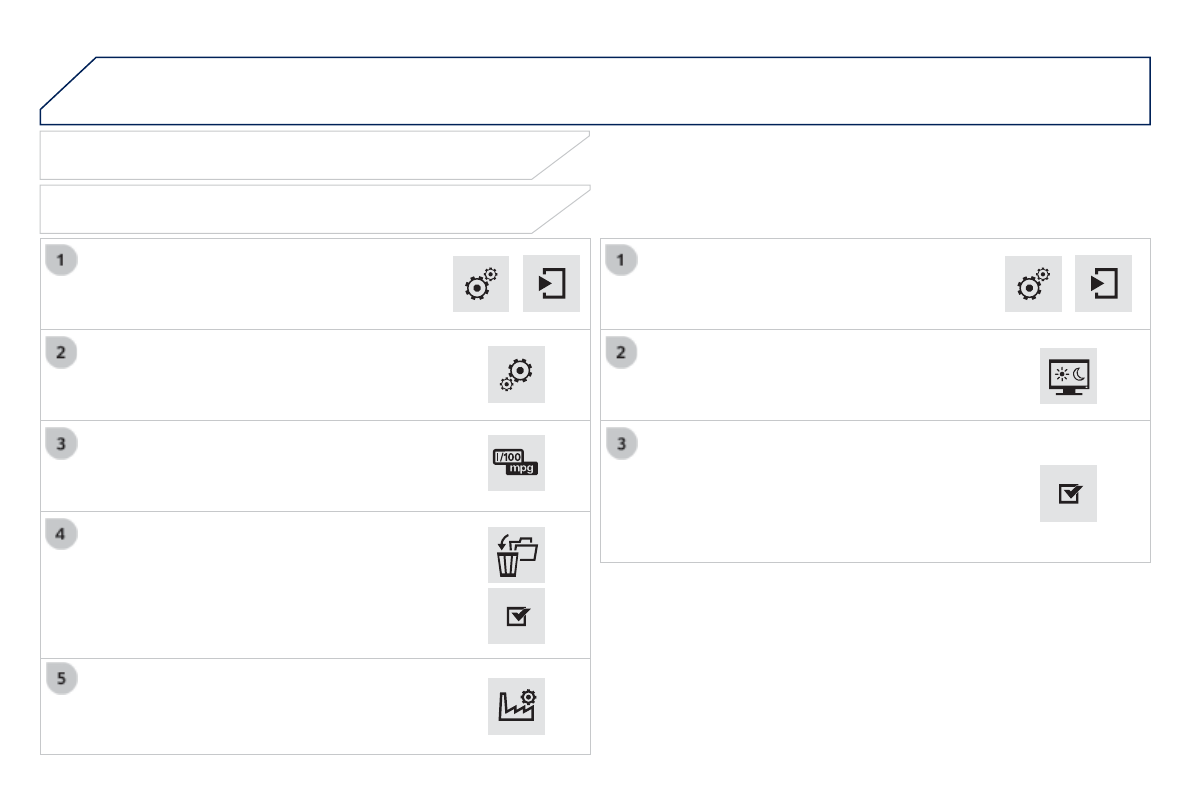Screen dimensions: 1191x794
Task: Open the system configuration double-gear icon
Action: coord(516,375)
